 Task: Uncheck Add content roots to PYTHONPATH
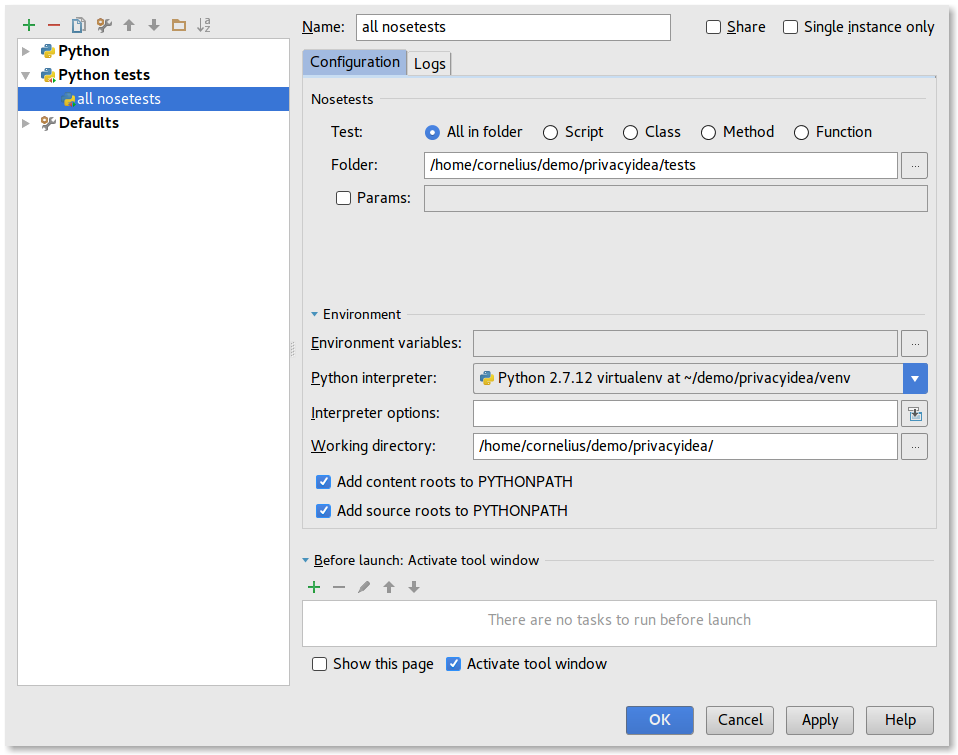323,482
